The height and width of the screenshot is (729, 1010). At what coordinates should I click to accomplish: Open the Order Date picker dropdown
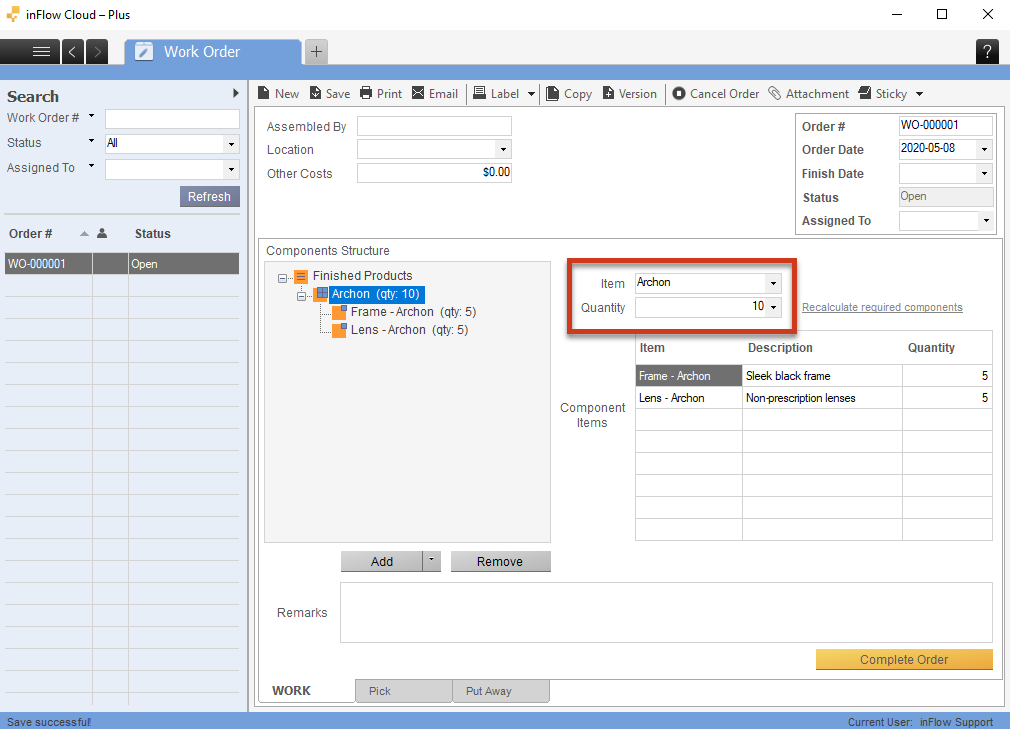tap(984, 149)
